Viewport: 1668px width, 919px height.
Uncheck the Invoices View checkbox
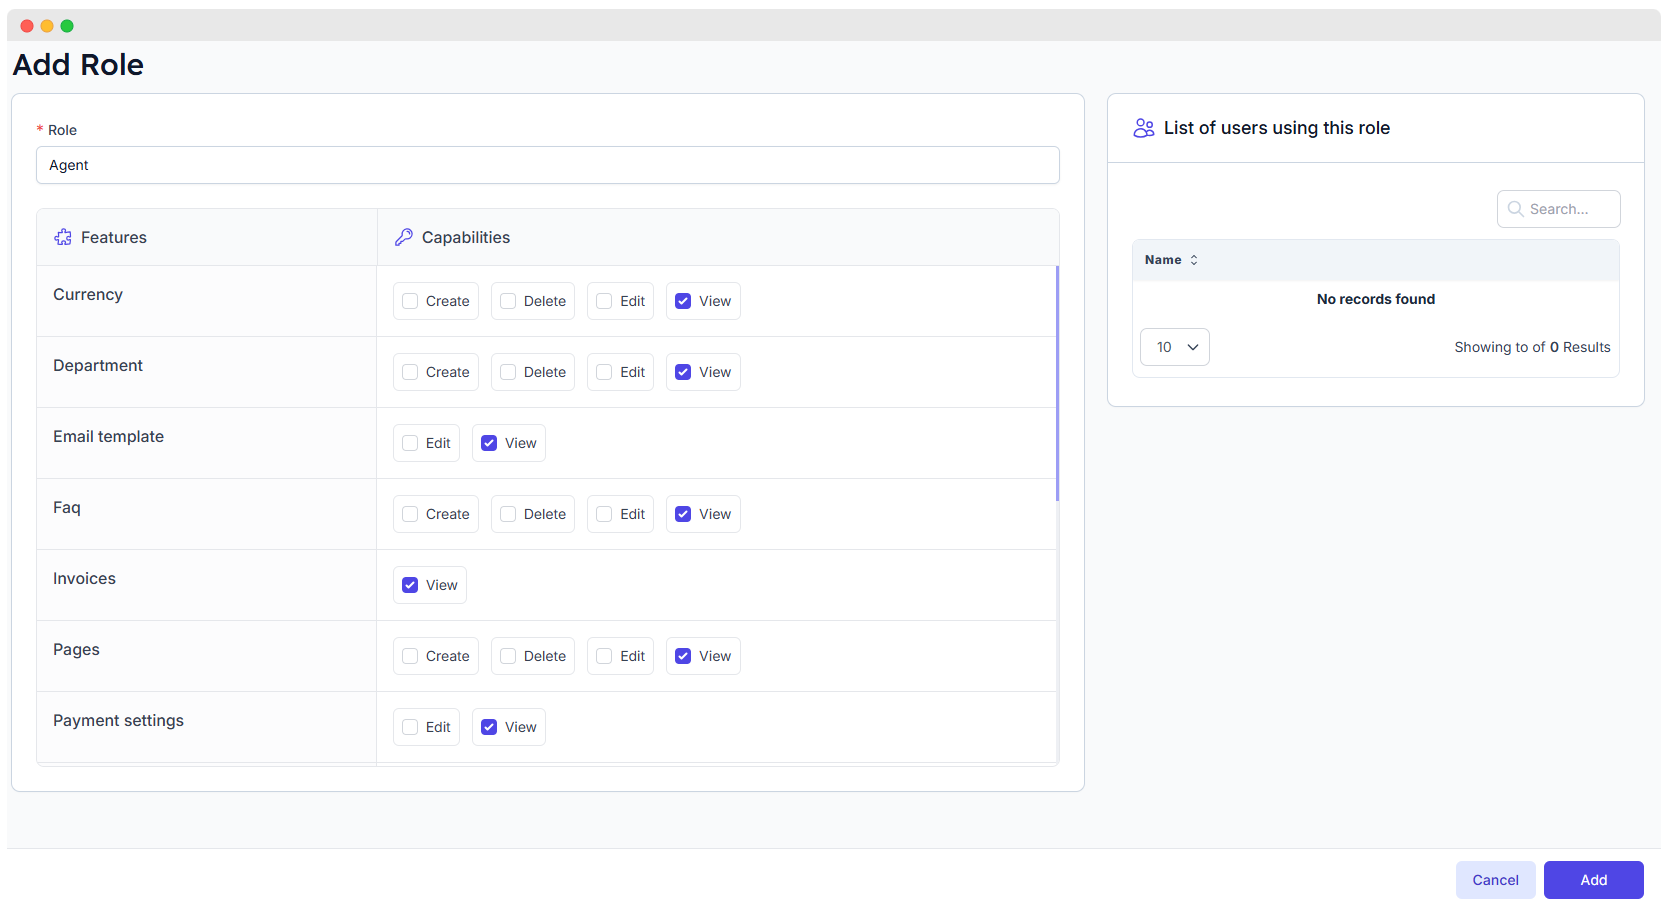(x=410, y=585)
